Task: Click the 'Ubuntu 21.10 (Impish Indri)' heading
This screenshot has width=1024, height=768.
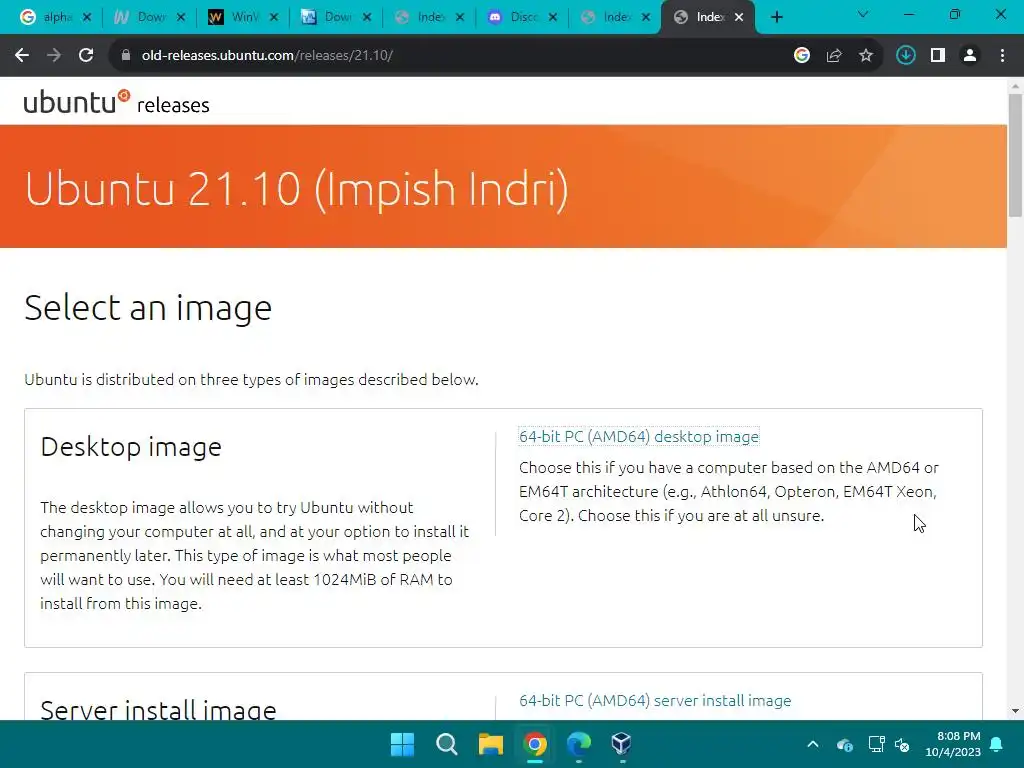Action: pyautogui.click(x=296, y=189)
